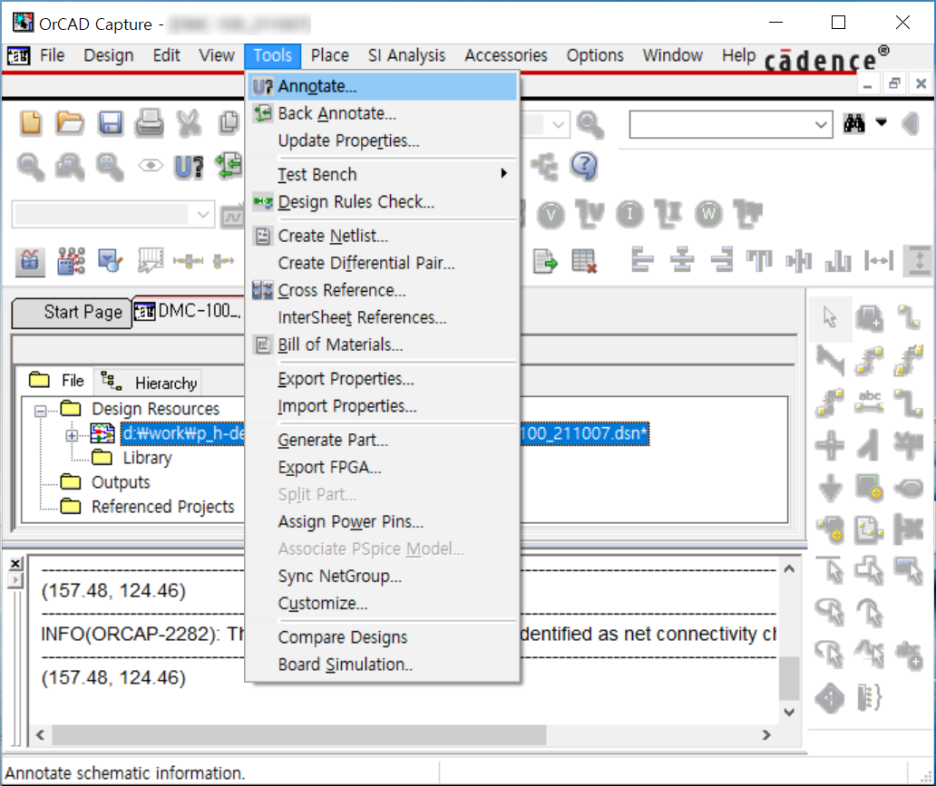The image size is (936, 786).
Task: Choose Back Annotate... menu entry
Action: pos(382,113)
